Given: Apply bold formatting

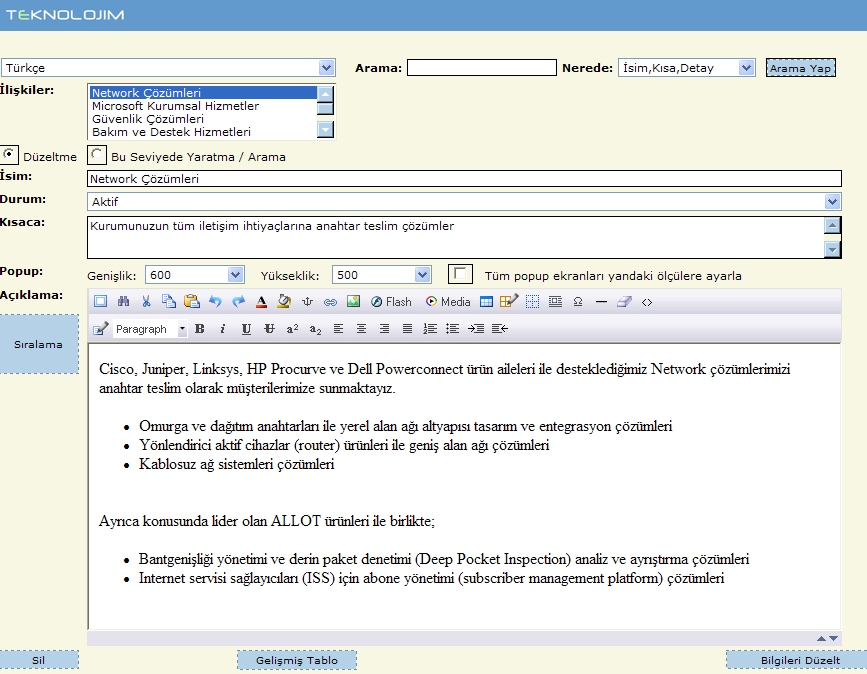Looking at the screenshot, I should [200, 329].
